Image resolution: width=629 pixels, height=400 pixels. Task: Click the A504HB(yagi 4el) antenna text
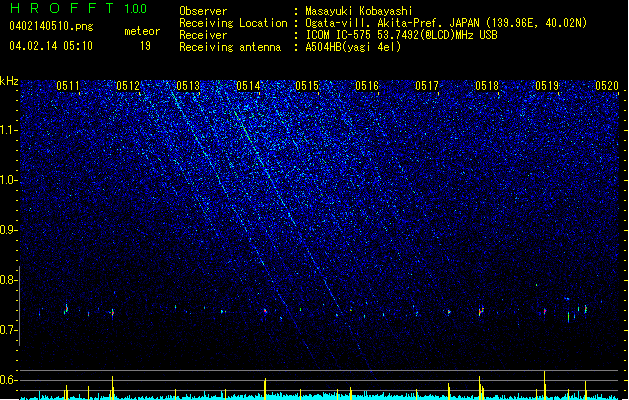pos(353,47)
